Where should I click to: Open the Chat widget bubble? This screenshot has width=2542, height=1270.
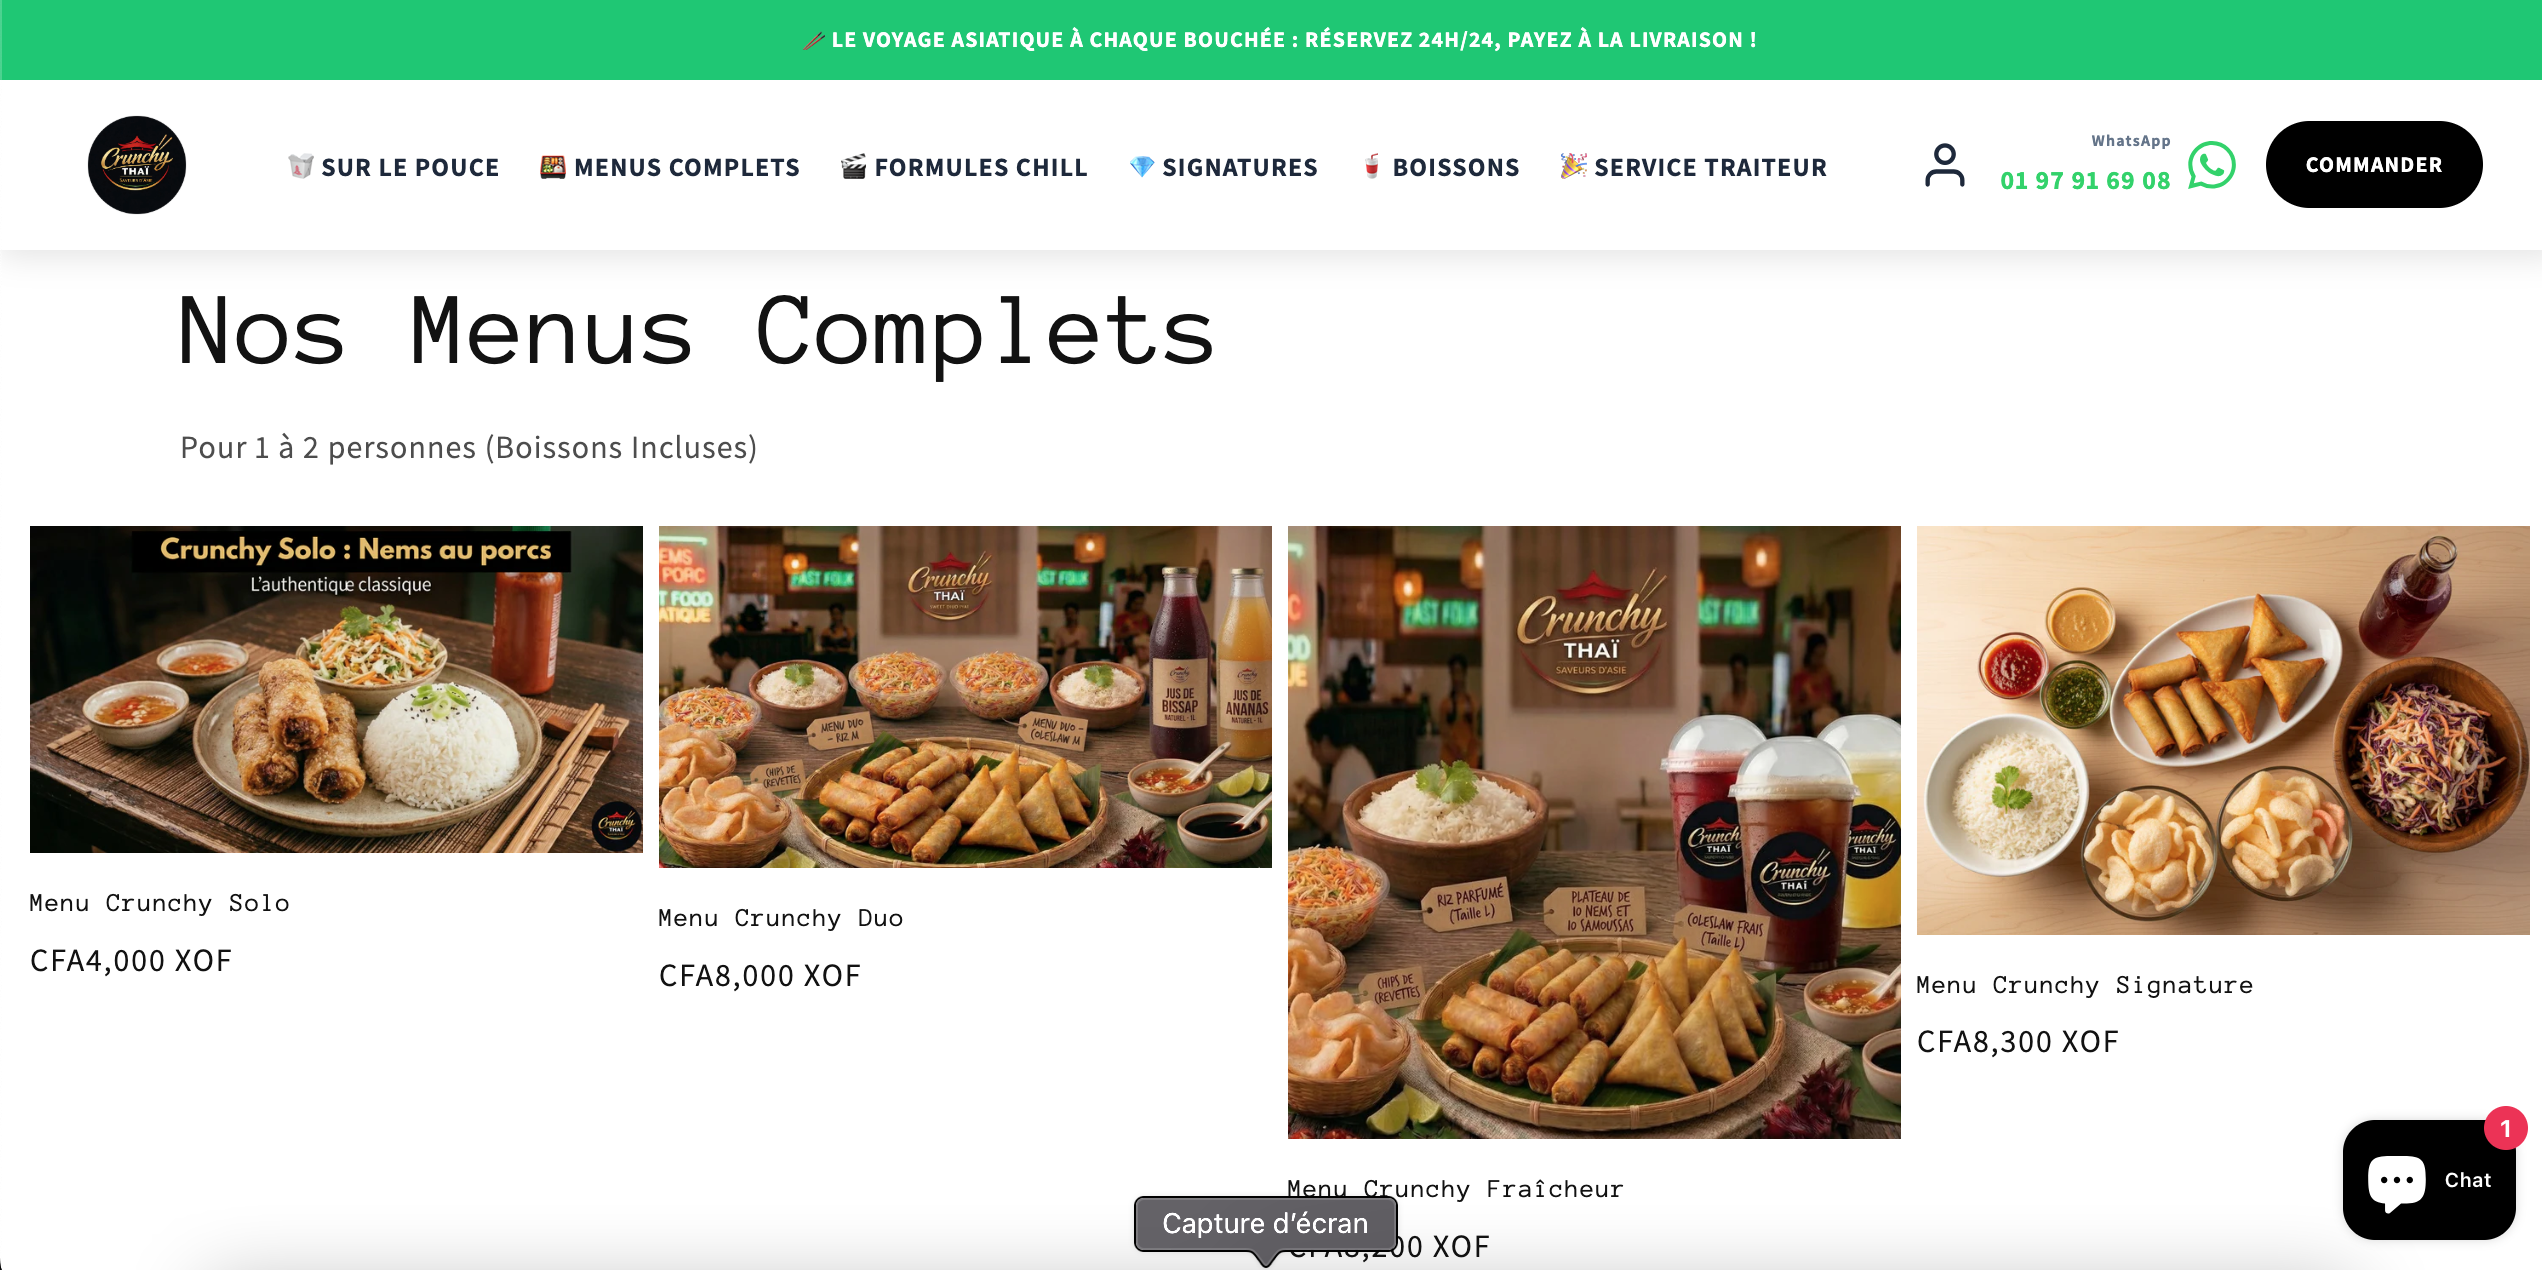pos(2428,1180)
